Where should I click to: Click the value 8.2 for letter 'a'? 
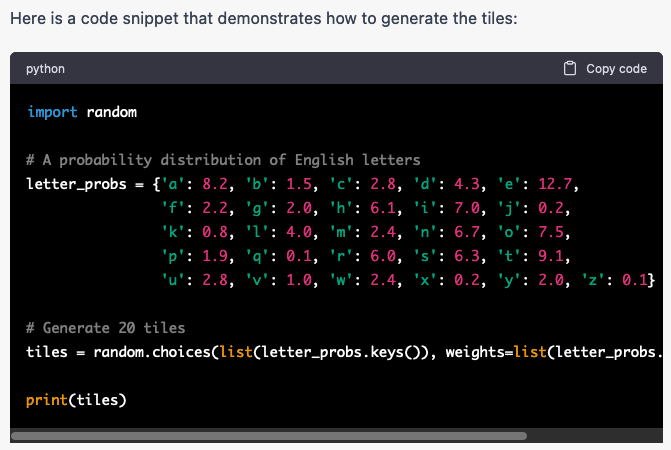pos(215,184)
